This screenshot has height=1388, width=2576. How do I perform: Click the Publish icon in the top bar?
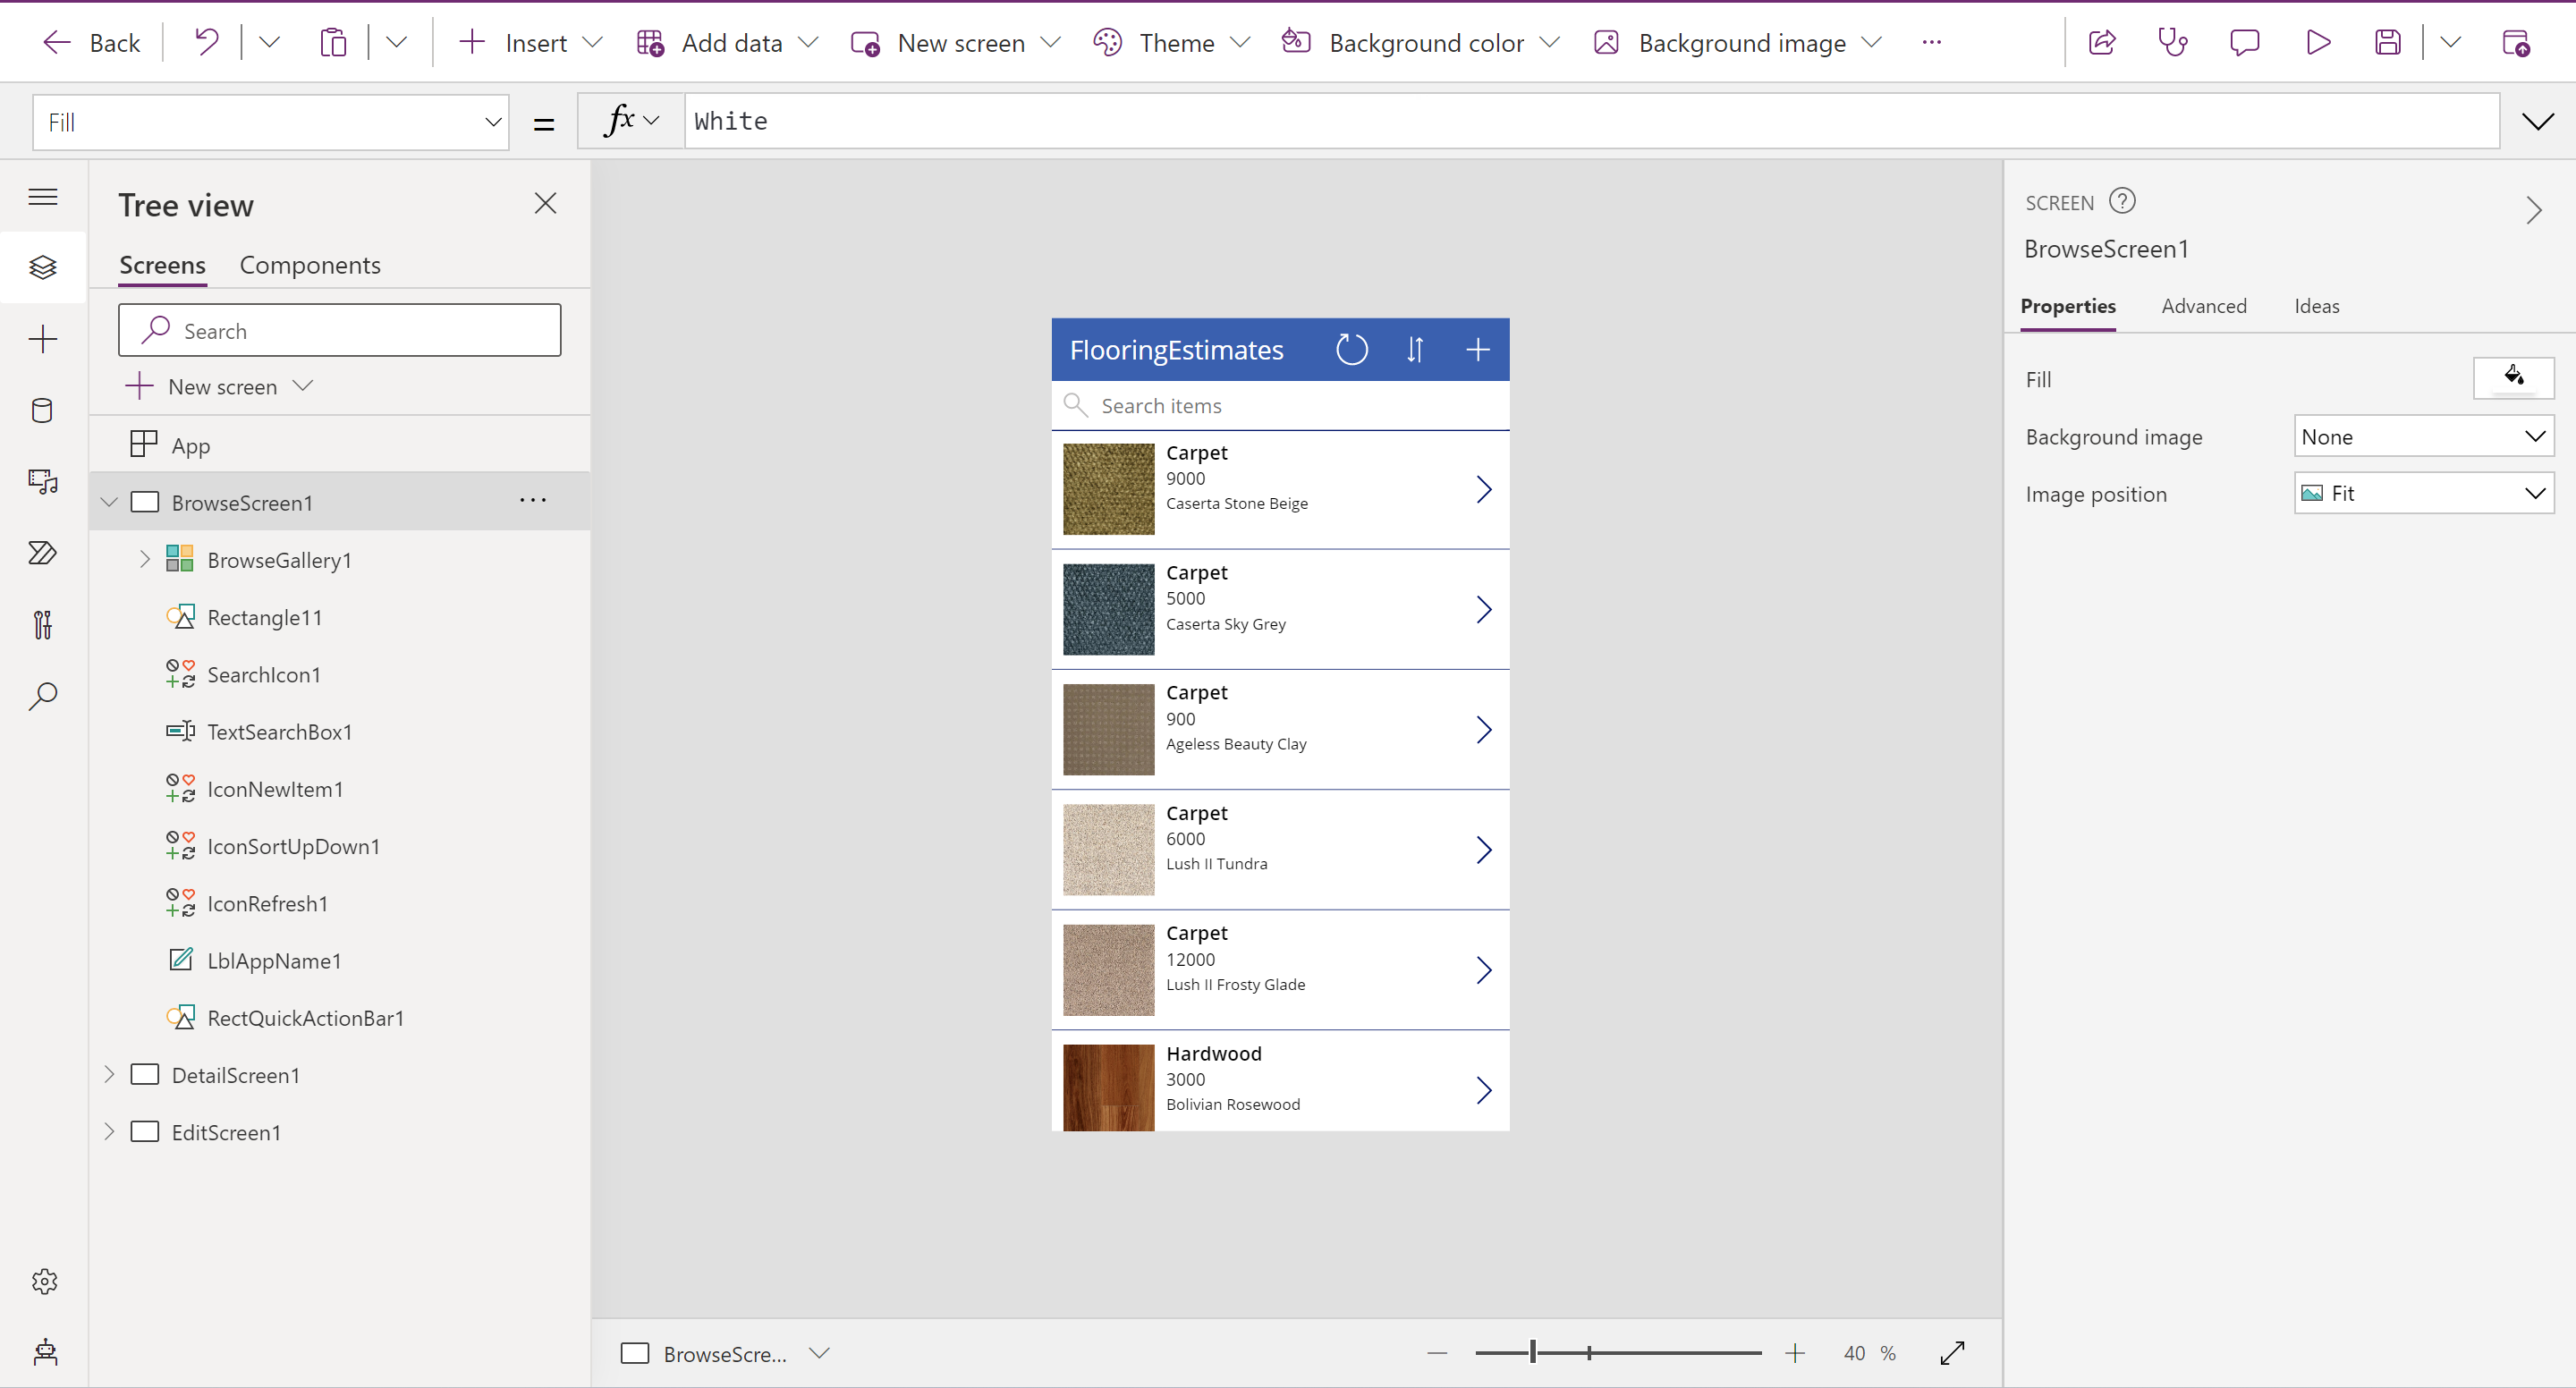coord(2516,42)
